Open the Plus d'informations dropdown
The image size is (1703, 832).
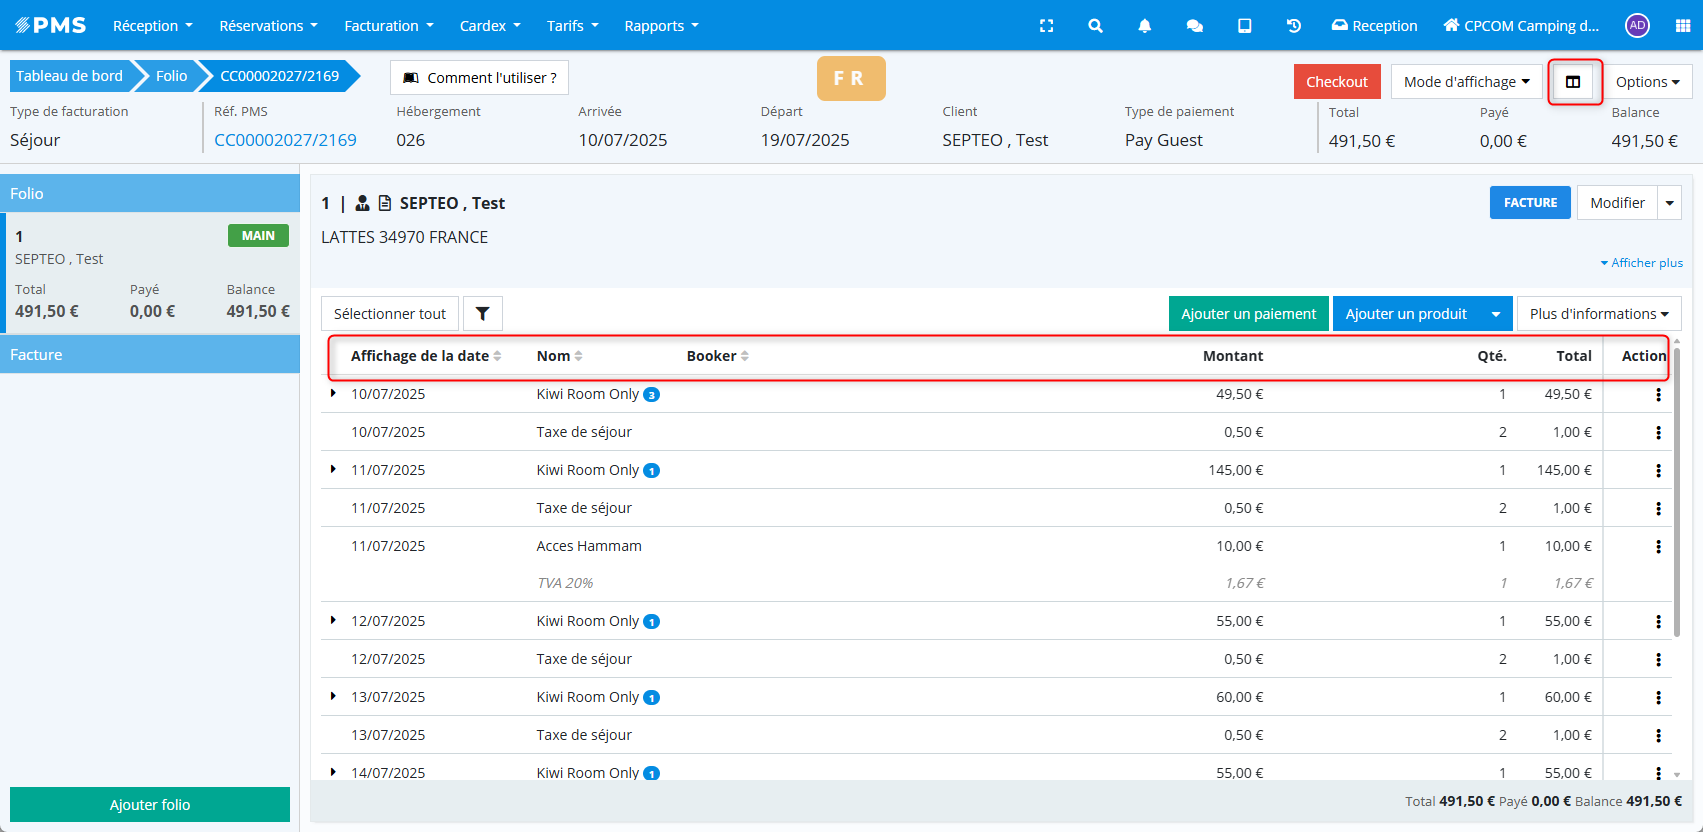point(1598,314)
